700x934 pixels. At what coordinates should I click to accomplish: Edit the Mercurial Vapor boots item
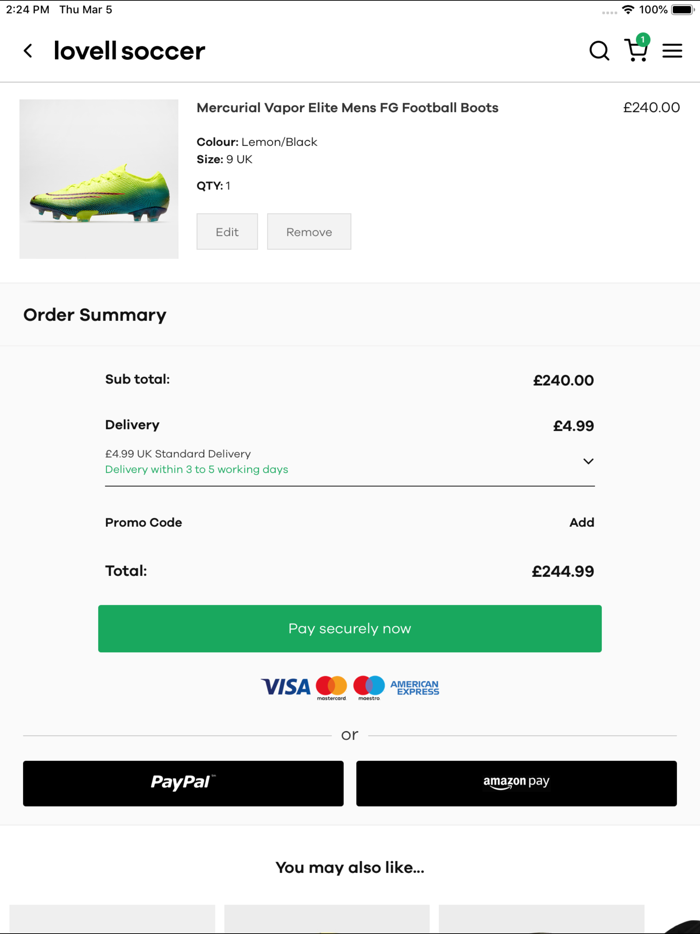227,232
